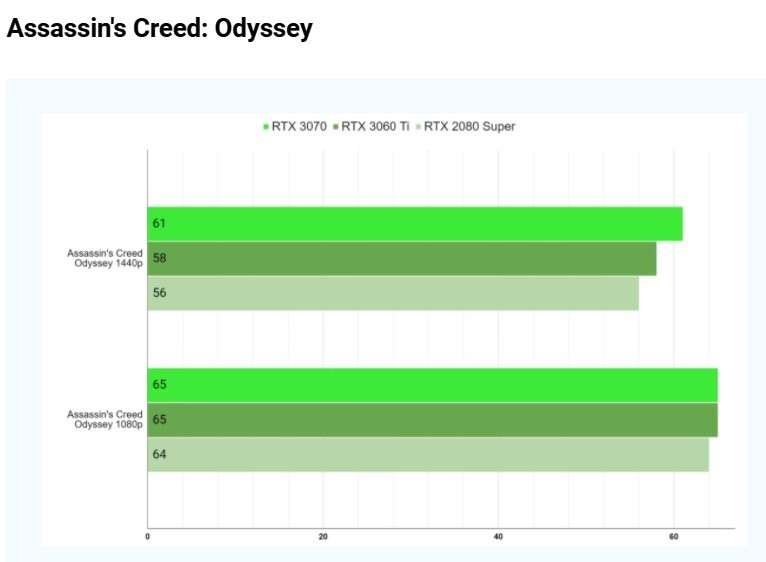The height and width of the screenshot is (562, 766).
Task: Click the 60 tick on the horizontal axis
Action: [x=673, y=538]
